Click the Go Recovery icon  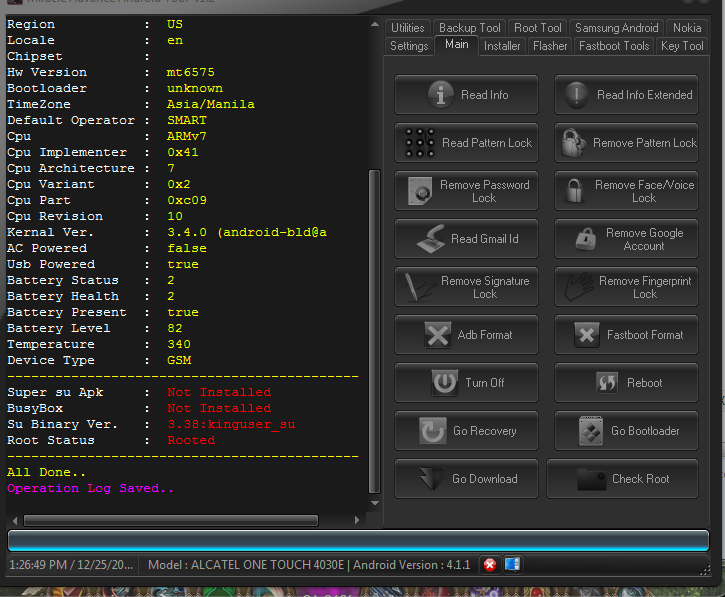(432, 431)
